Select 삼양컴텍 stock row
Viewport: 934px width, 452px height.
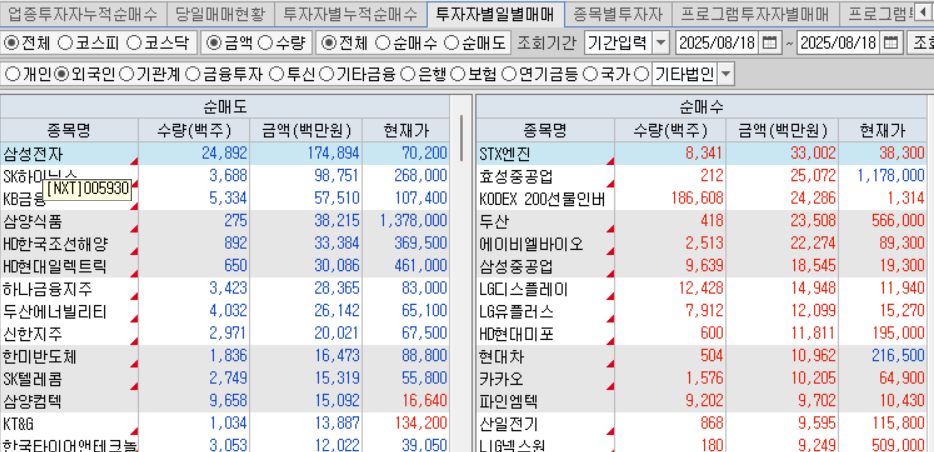click(x=225, y=401)
